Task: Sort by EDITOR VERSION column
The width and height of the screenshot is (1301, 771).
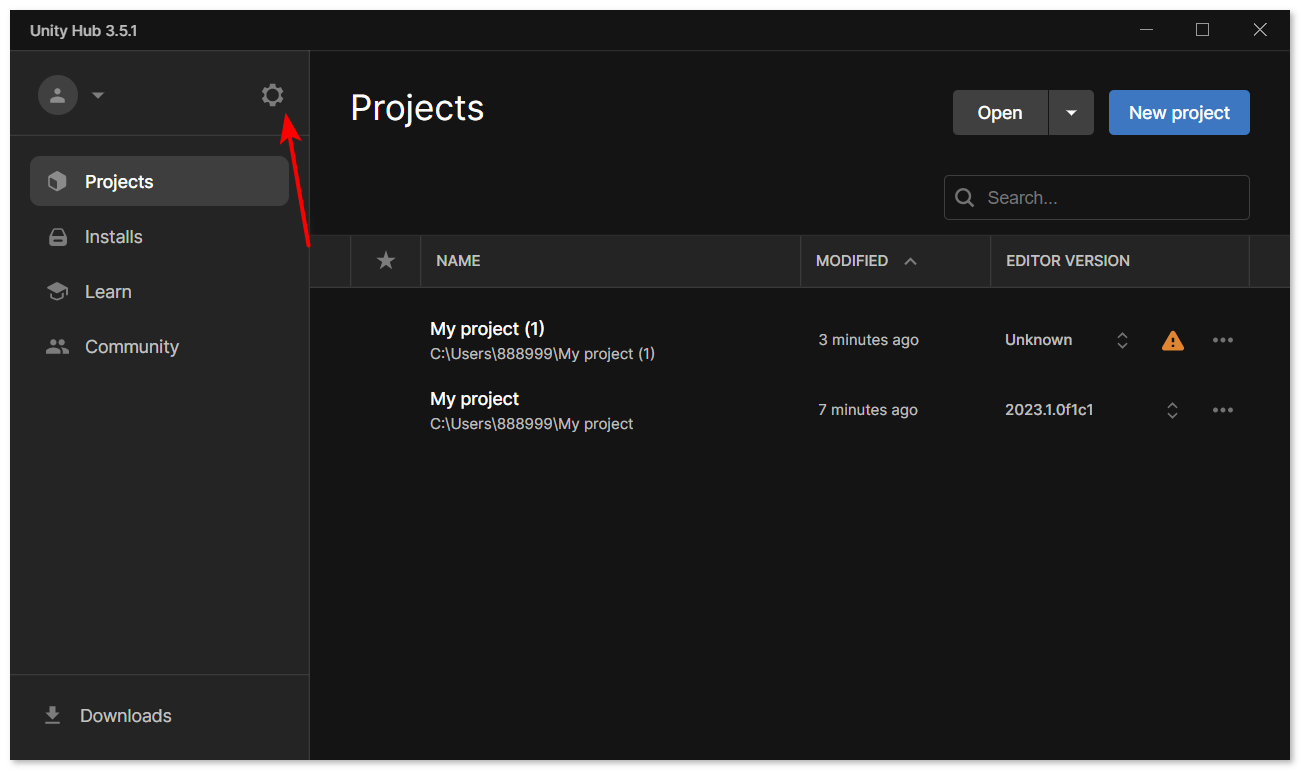Action: point(1068,261)
